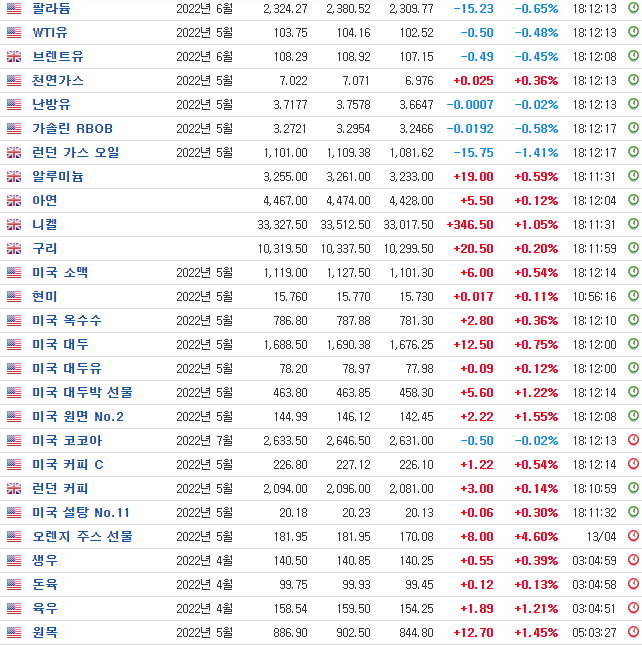Viewport: 642px width, 645px height.
Task: Select the -0.0007 change for 난방유
Action: coord(470,104)
